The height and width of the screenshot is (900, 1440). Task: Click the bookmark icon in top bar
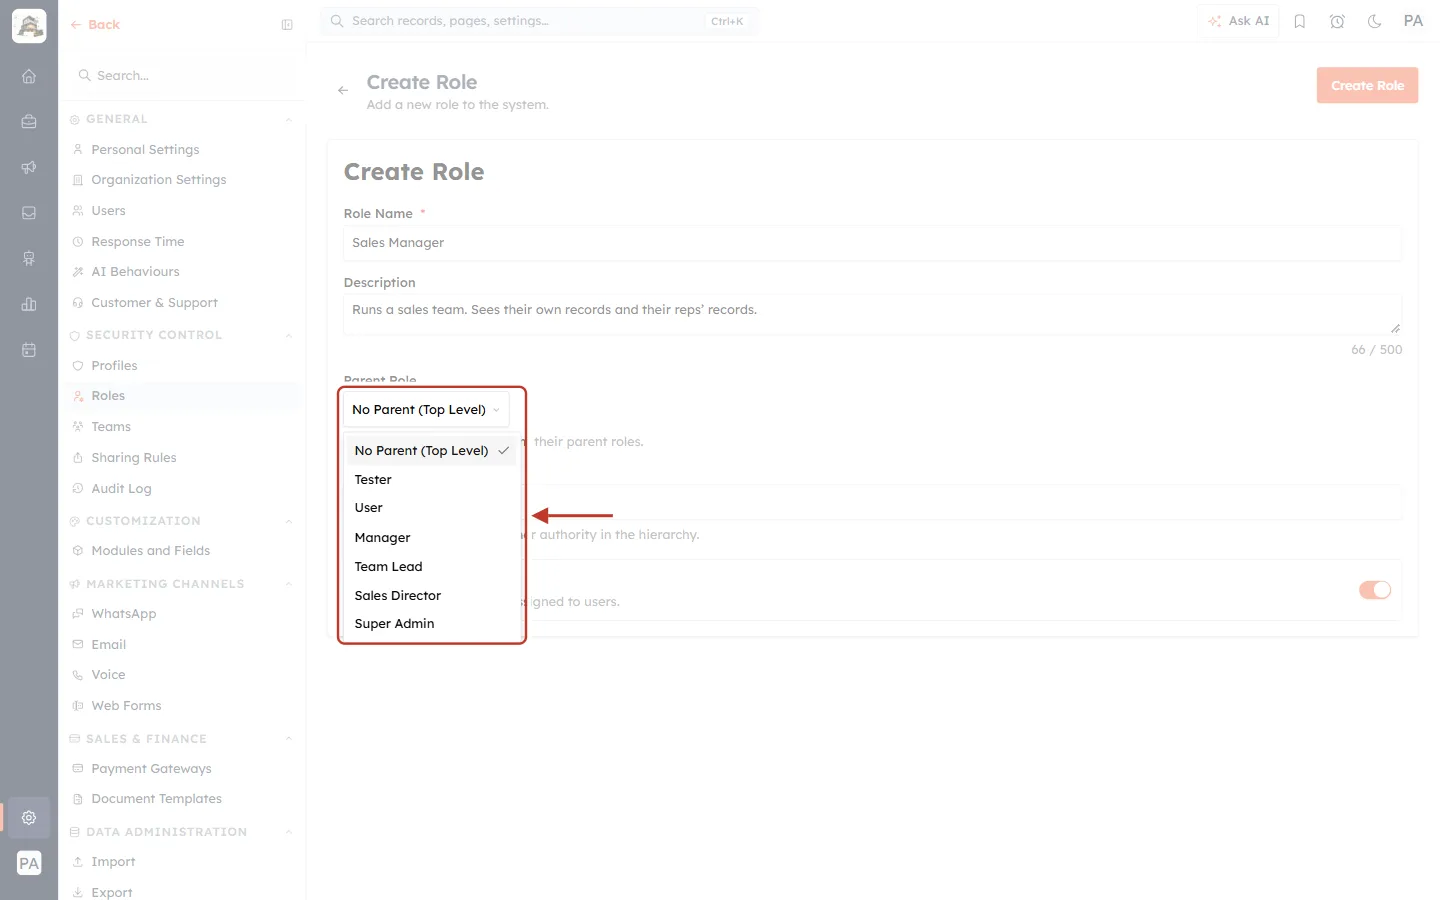click(x=1300, y=21)
